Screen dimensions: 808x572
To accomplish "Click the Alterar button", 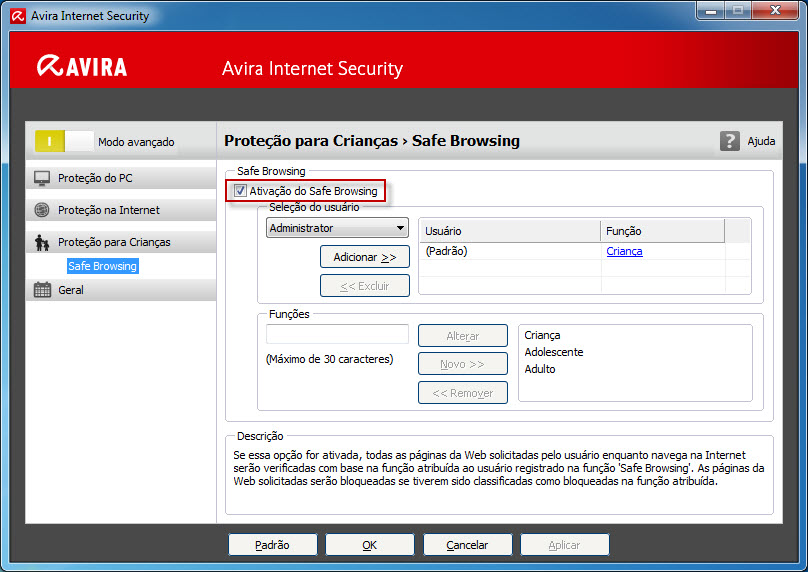I will pos(463,335).
